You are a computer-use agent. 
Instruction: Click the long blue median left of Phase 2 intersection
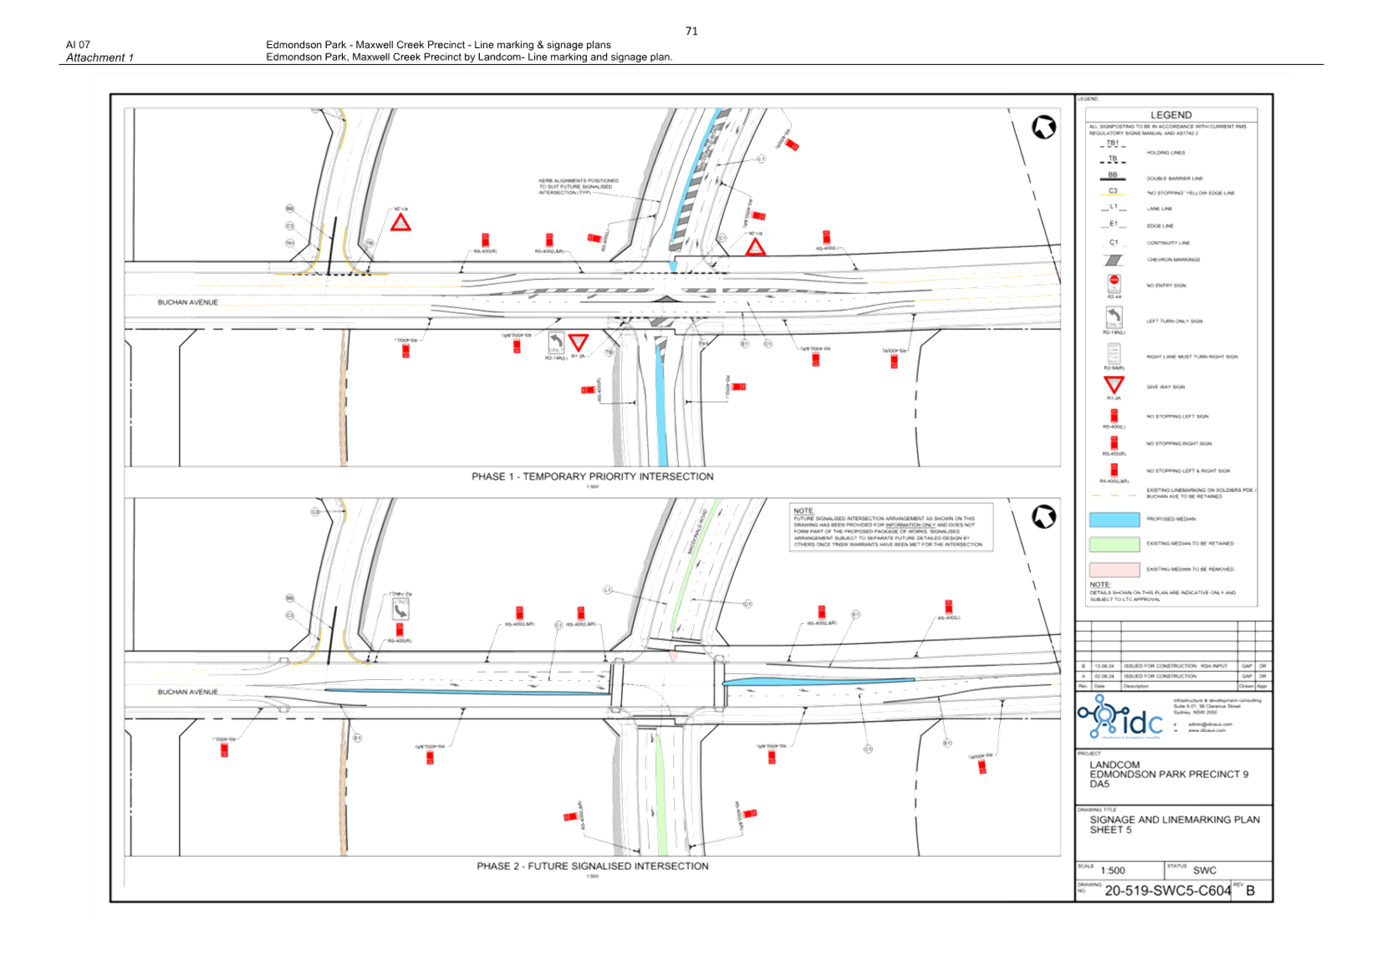click(x=468, y=691)
